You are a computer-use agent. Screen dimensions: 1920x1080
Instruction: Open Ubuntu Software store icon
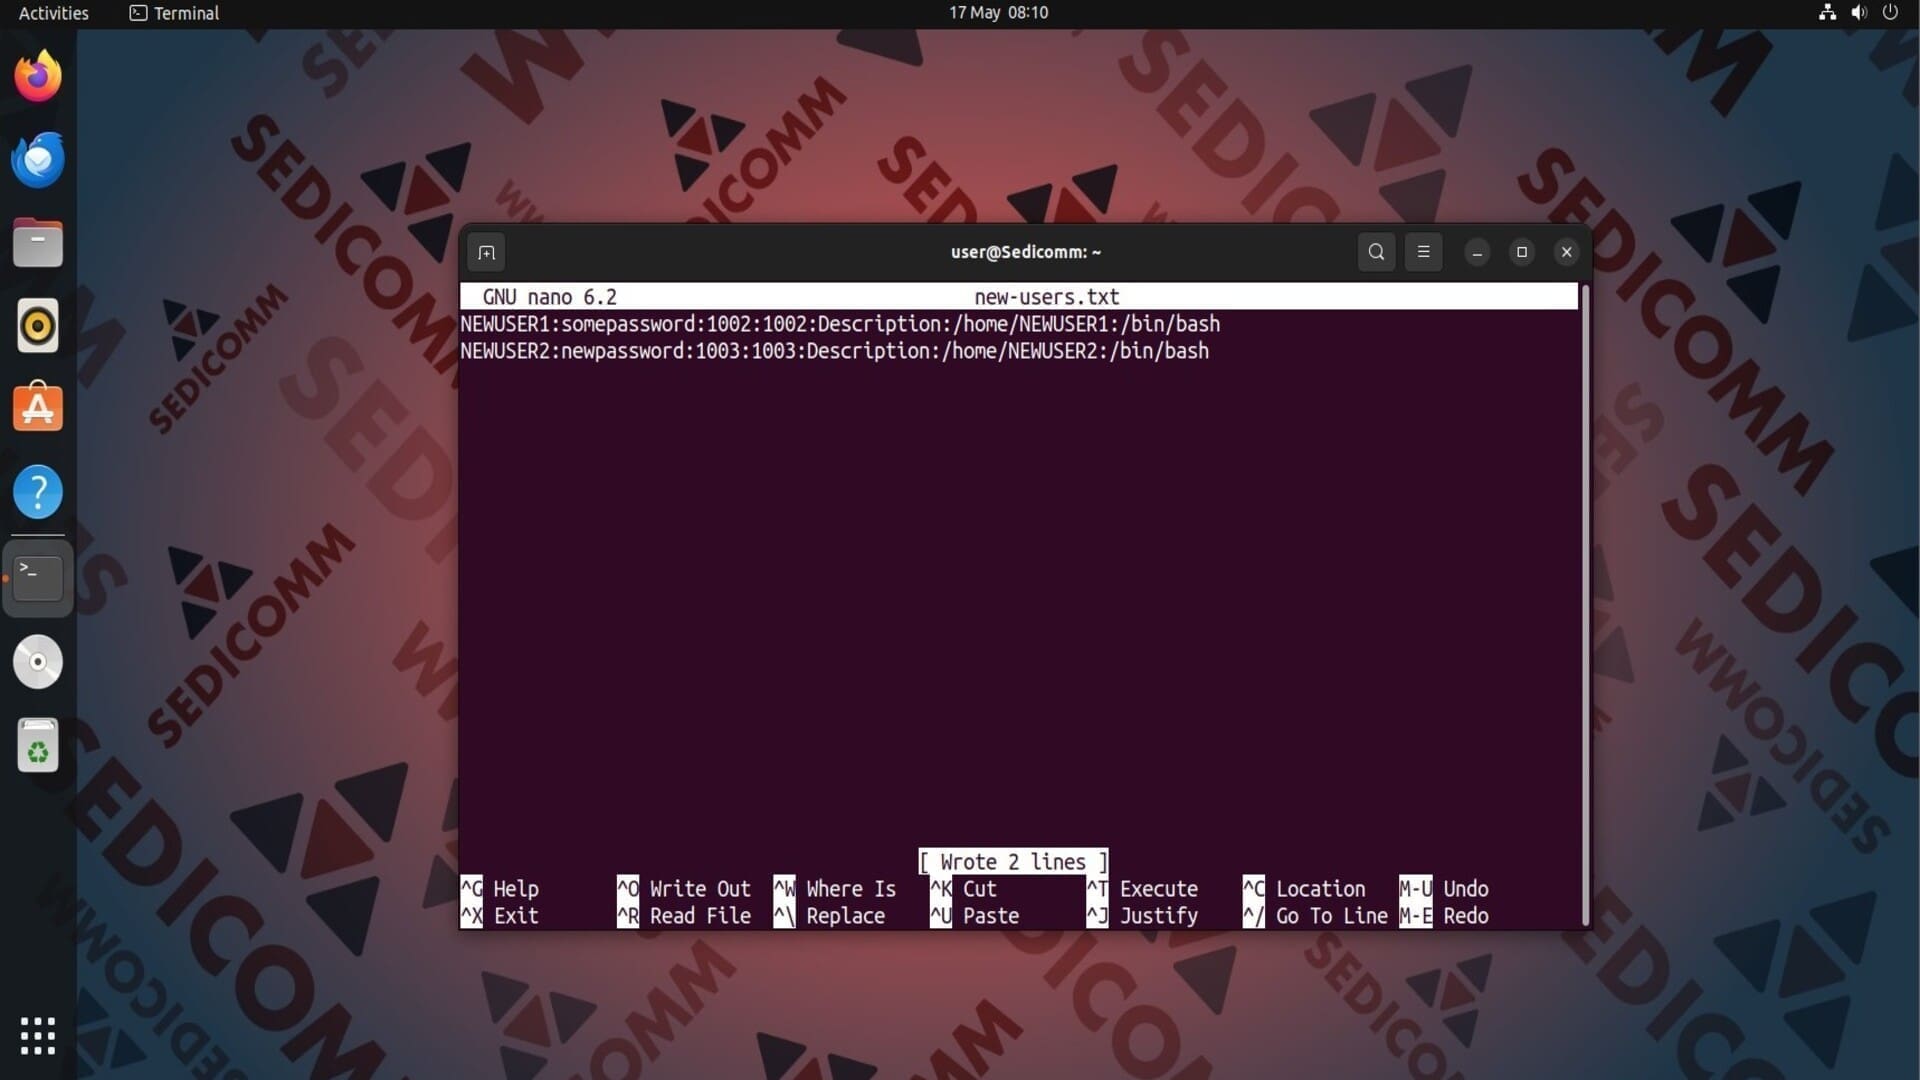pos(38,409)
